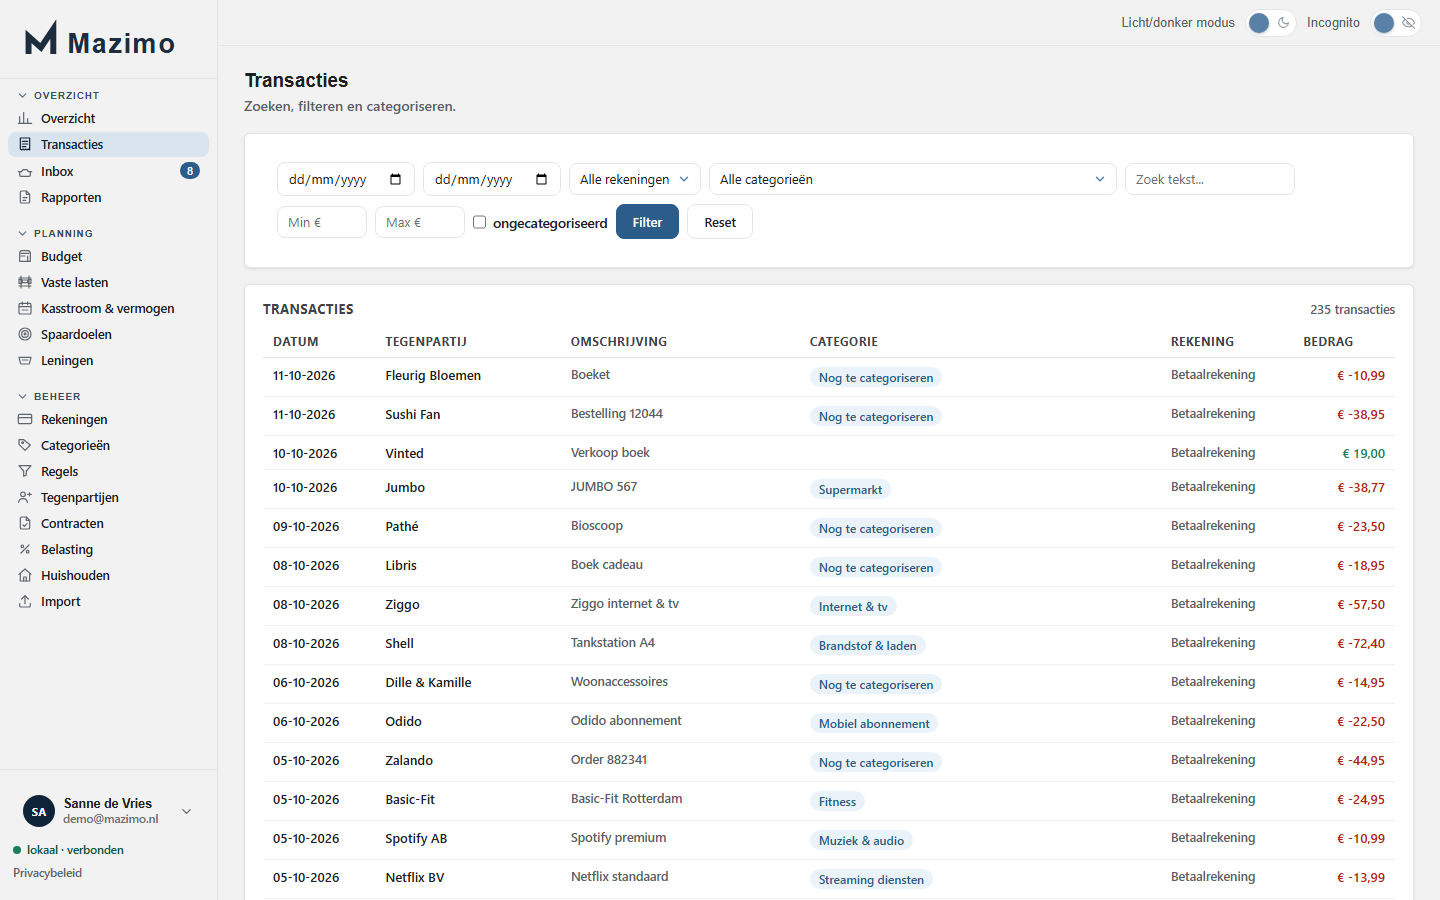Toggle the Licht/donker modus switch
Image resolution: width=1440 pixels, height=900 pixels.
coord(1271,23)
